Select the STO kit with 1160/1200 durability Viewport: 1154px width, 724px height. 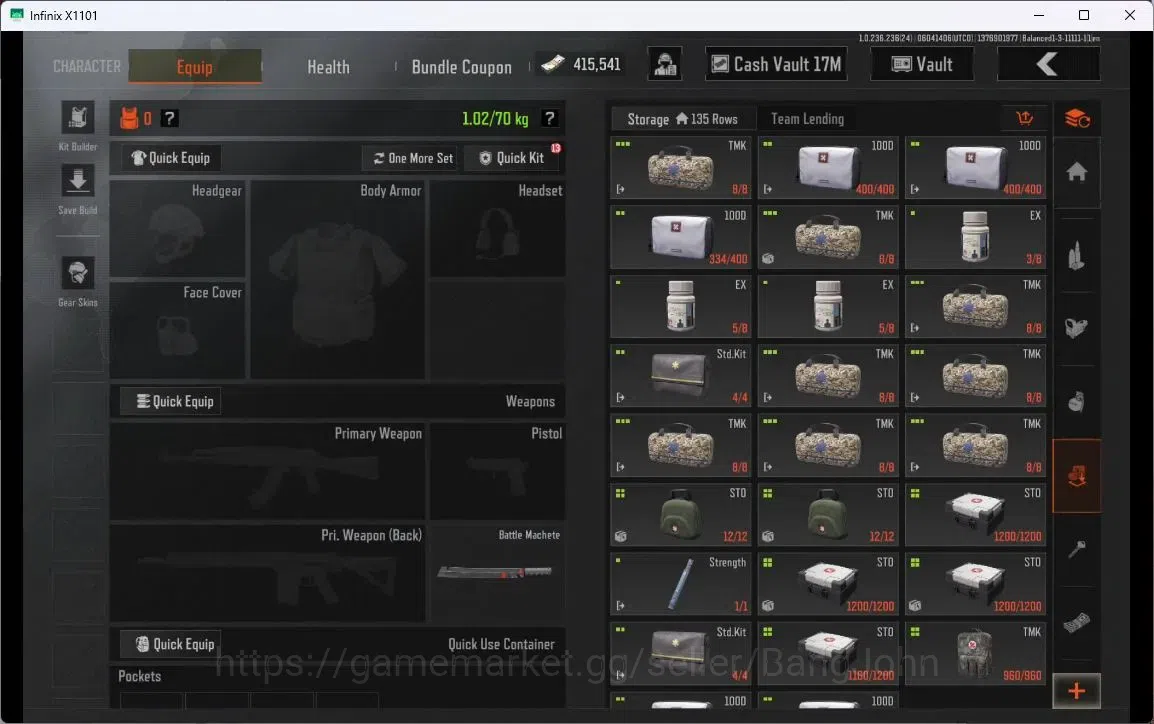point(828,653)
